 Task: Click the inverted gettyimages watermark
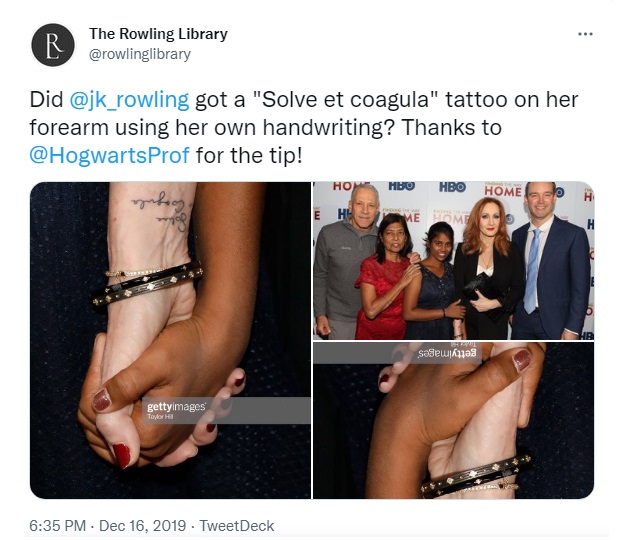click(x=447, y=353)
